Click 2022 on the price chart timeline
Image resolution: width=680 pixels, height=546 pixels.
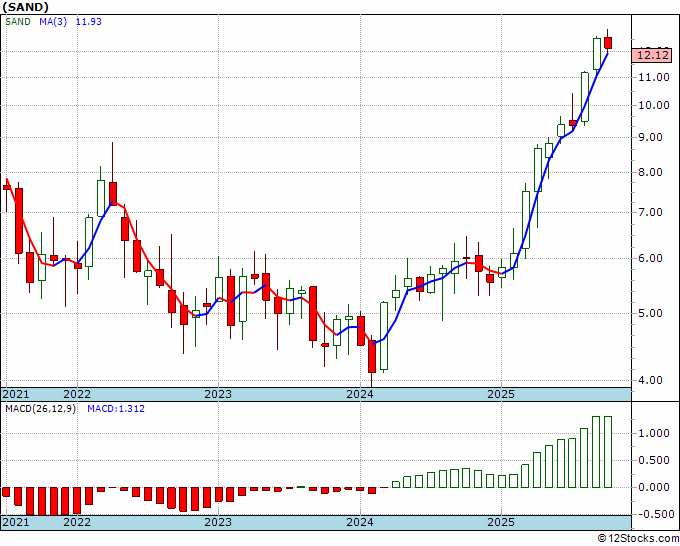(77, 394)
